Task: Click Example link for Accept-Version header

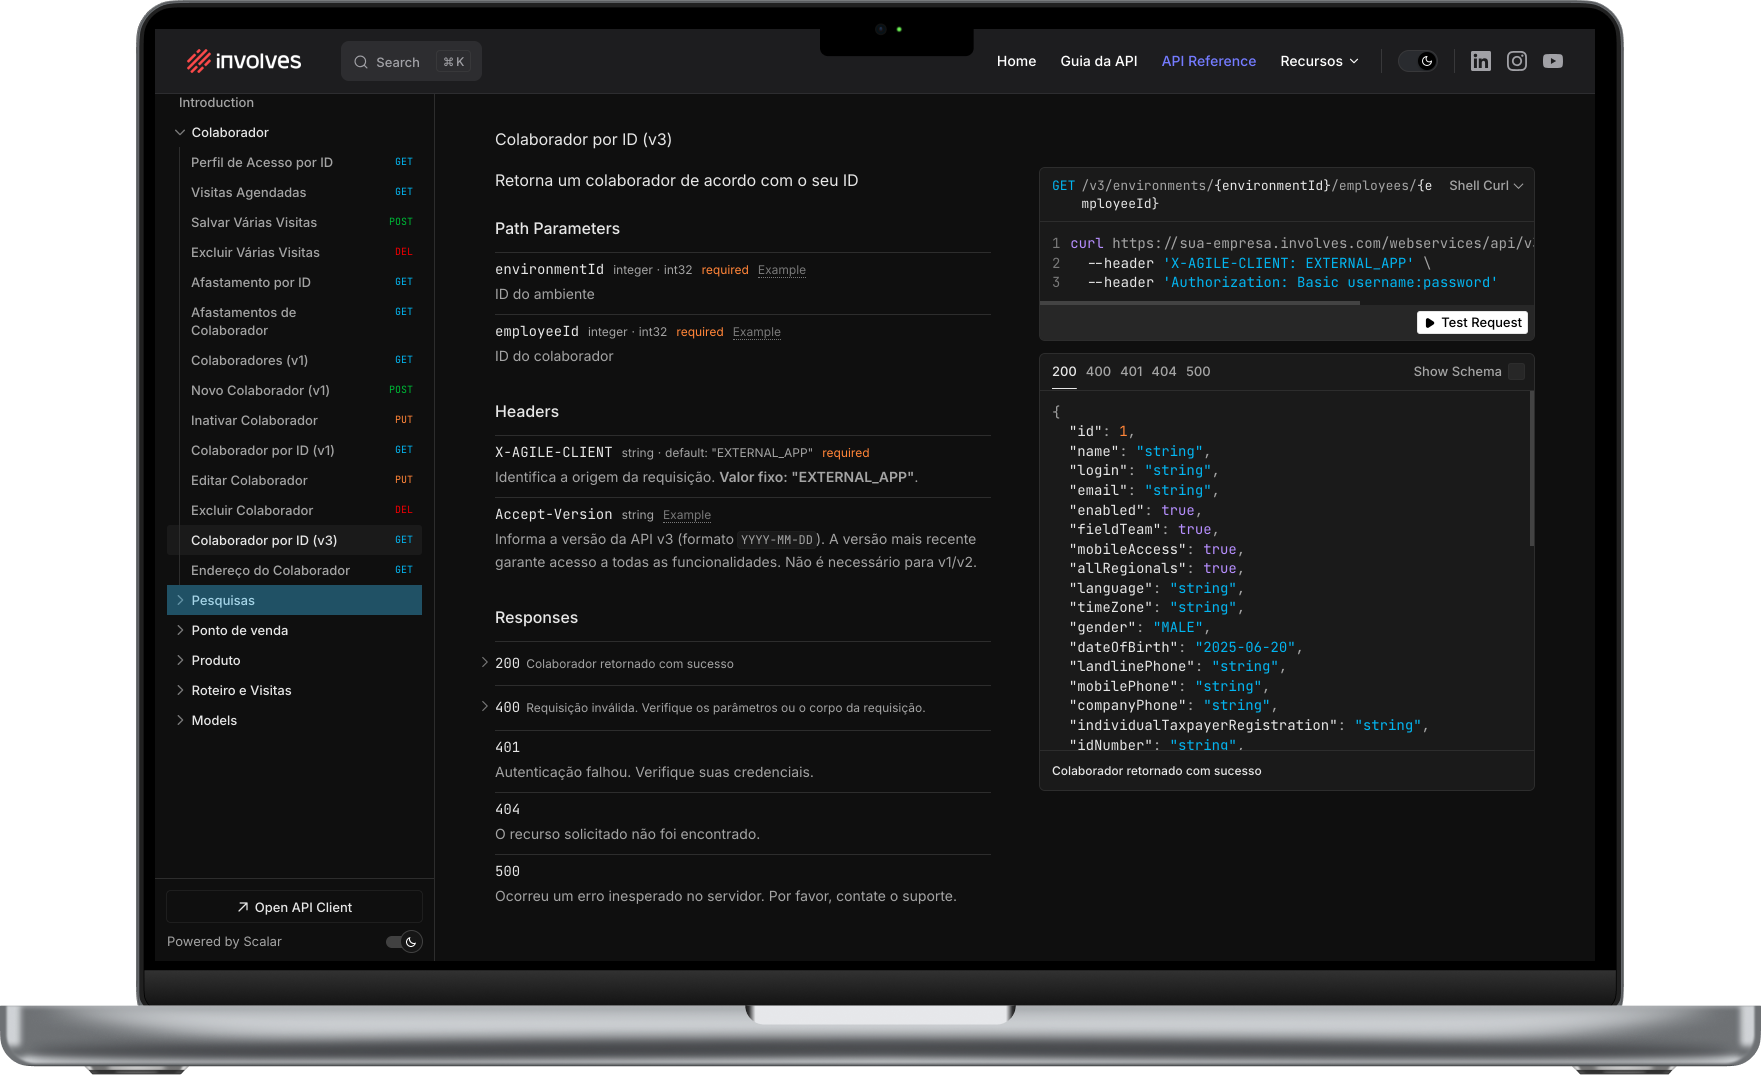Action: pyautogui.click(x=687, y=515)
